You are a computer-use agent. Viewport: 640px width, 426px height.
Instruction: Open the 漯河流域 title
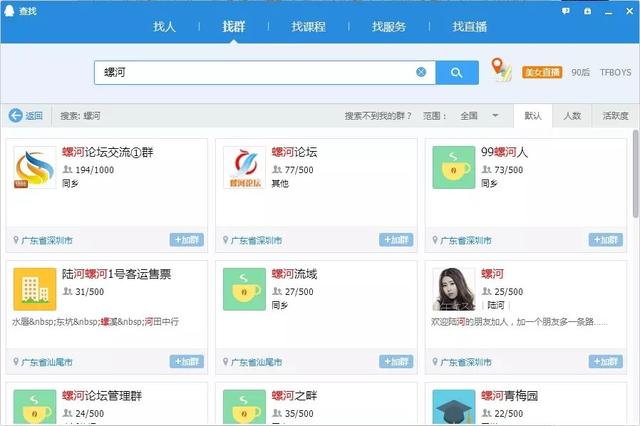(x=294, y=274)
